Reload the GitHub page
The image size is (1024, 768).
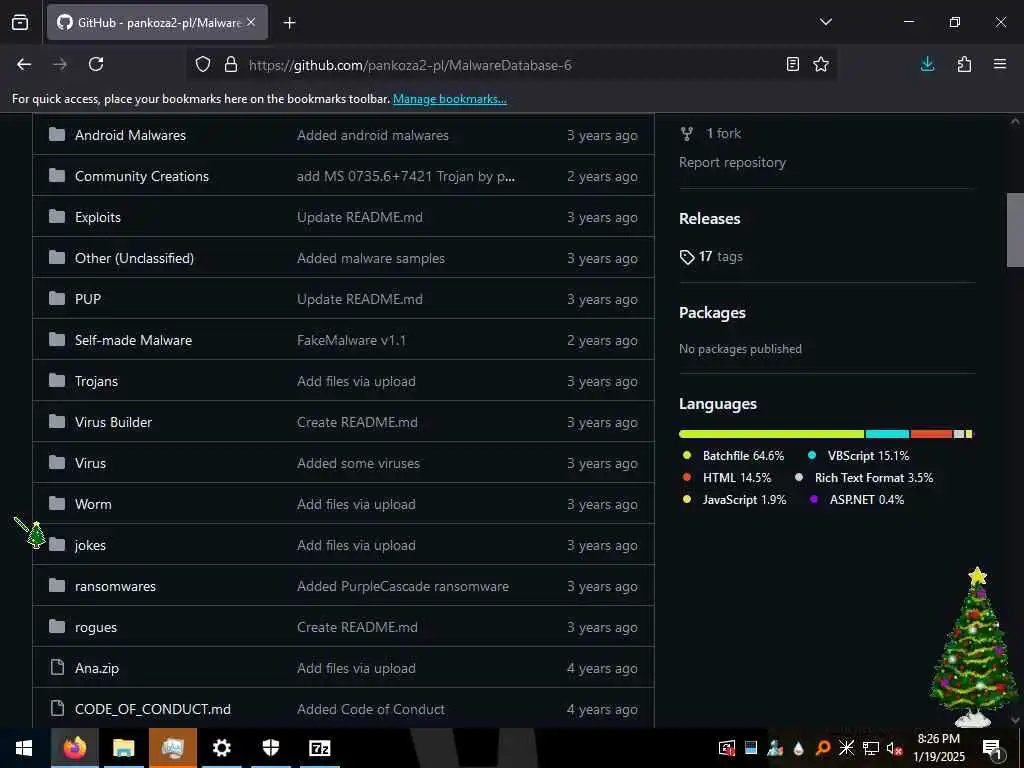pos(96,64)
